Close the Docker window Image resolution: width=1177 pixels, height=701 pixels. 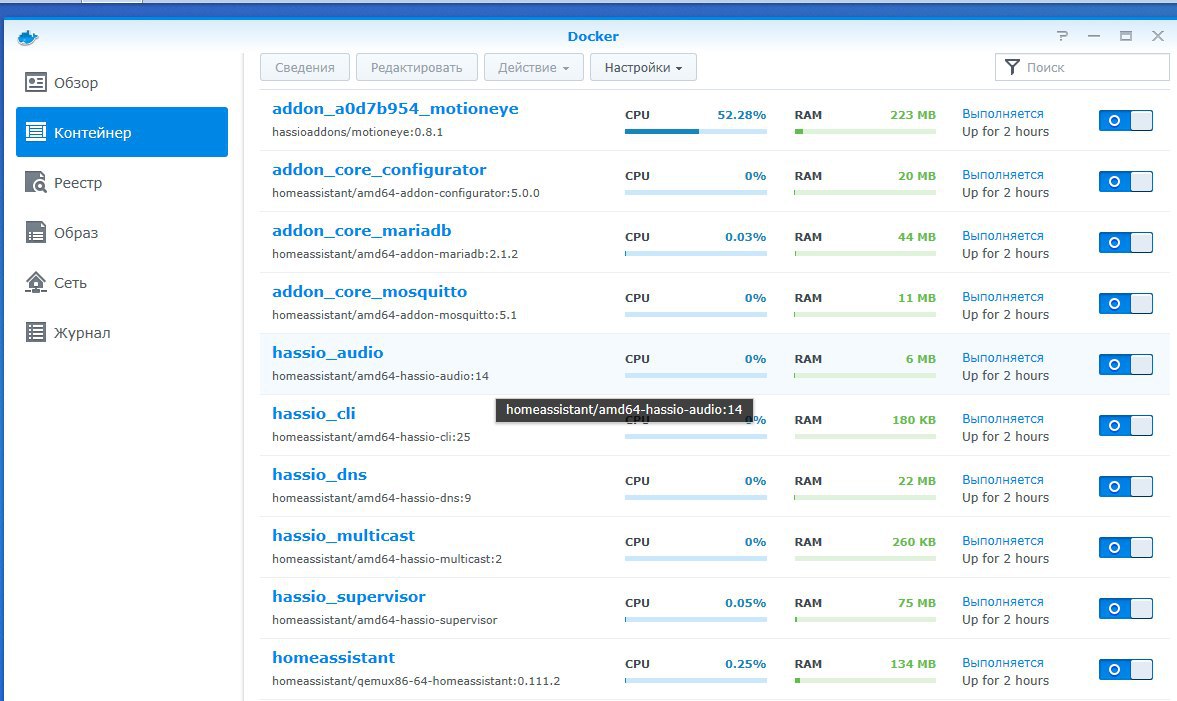pyautogui.click(x=1157, y=36)
